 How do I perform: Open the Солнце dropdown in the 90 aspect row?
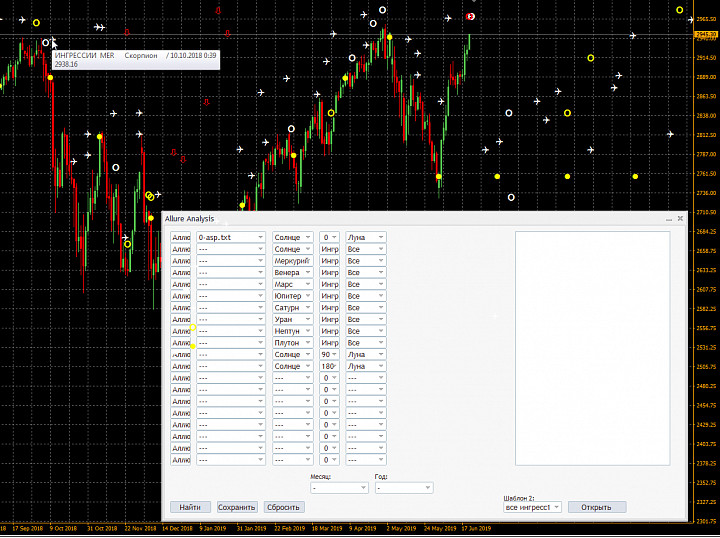tap(292, 354)
